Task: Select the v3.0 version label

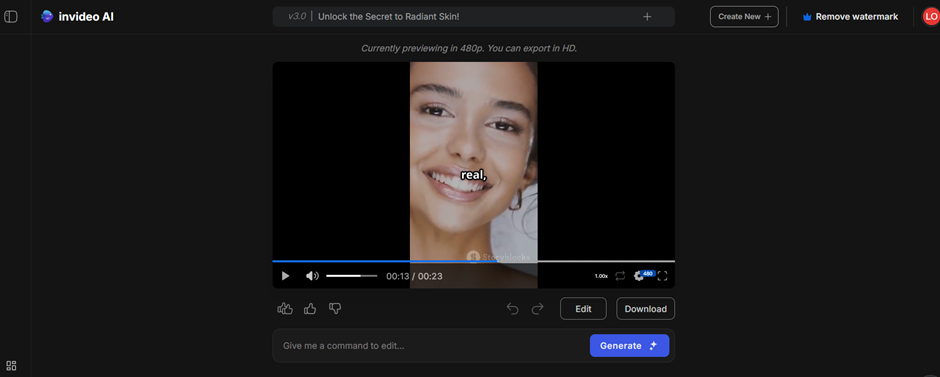Action: point(297,17)
